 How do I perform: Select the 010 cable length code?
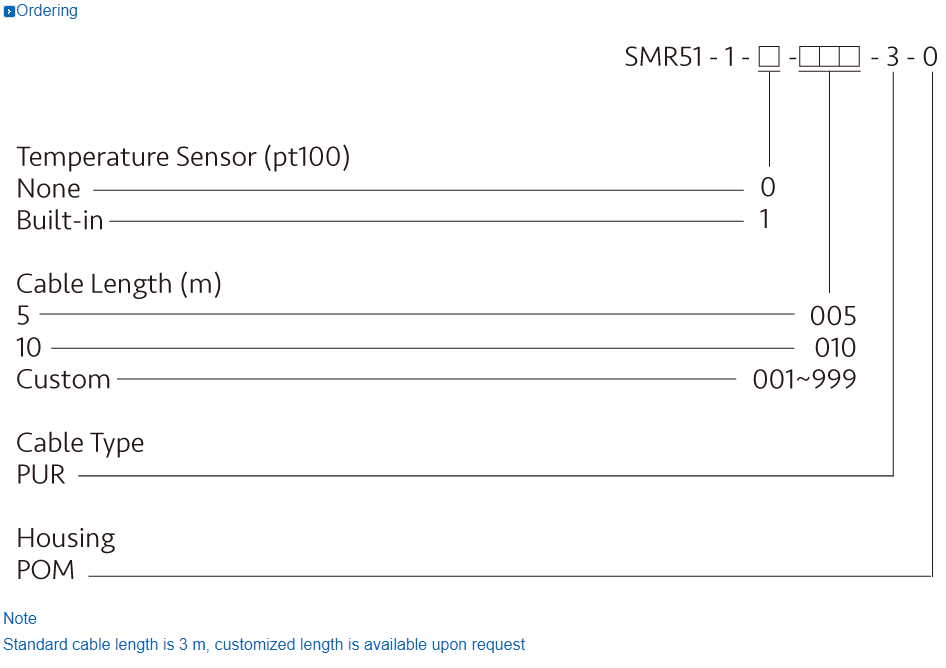834,348
